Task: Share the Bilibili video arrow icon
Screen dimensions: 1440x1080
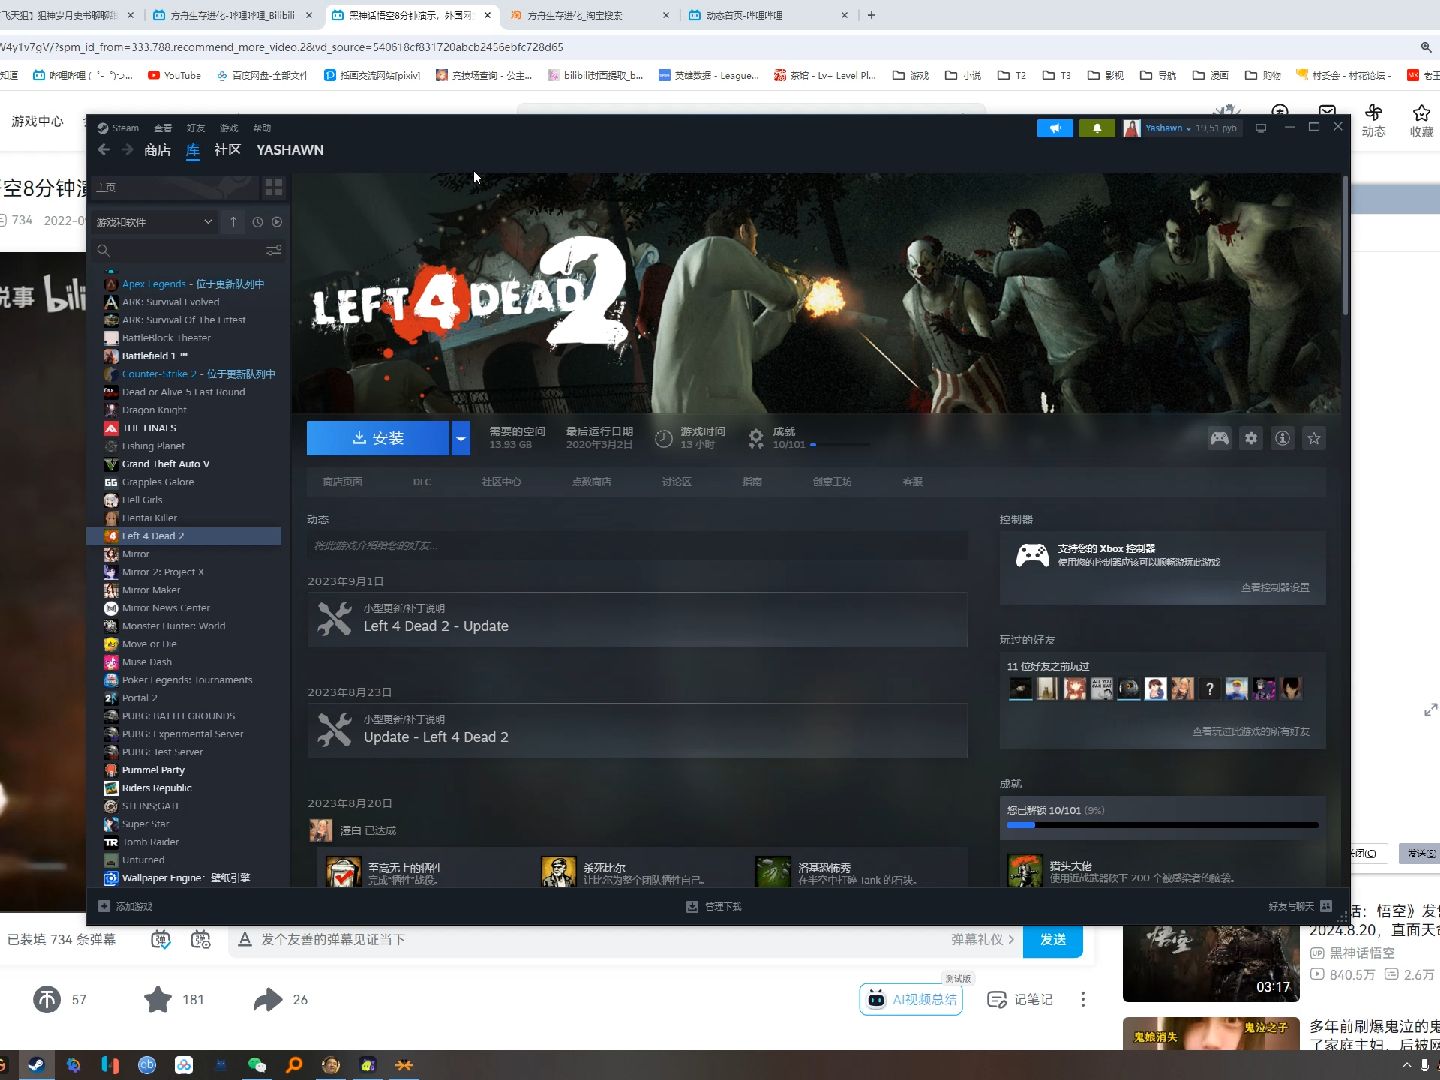Action: 268,999
